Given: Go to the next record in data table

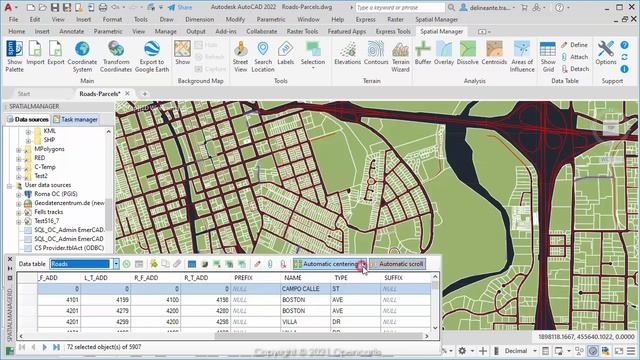Looking at the screenshot, I should click(x=44, y=347).
